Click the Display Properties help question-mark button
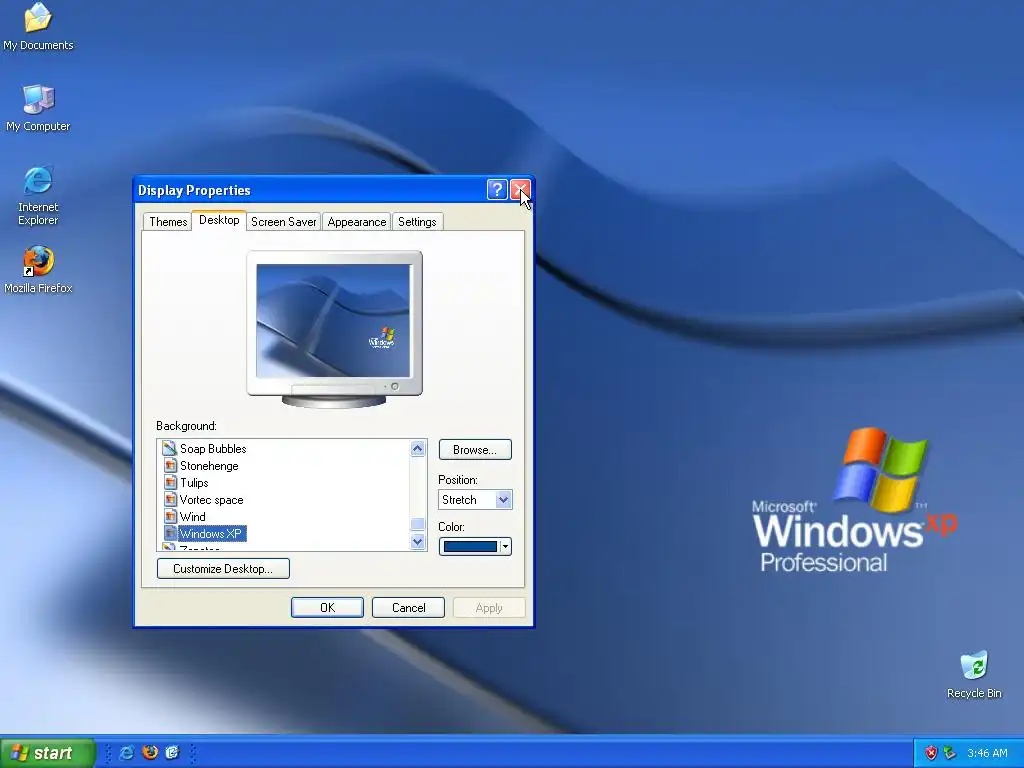 (497, 190)
